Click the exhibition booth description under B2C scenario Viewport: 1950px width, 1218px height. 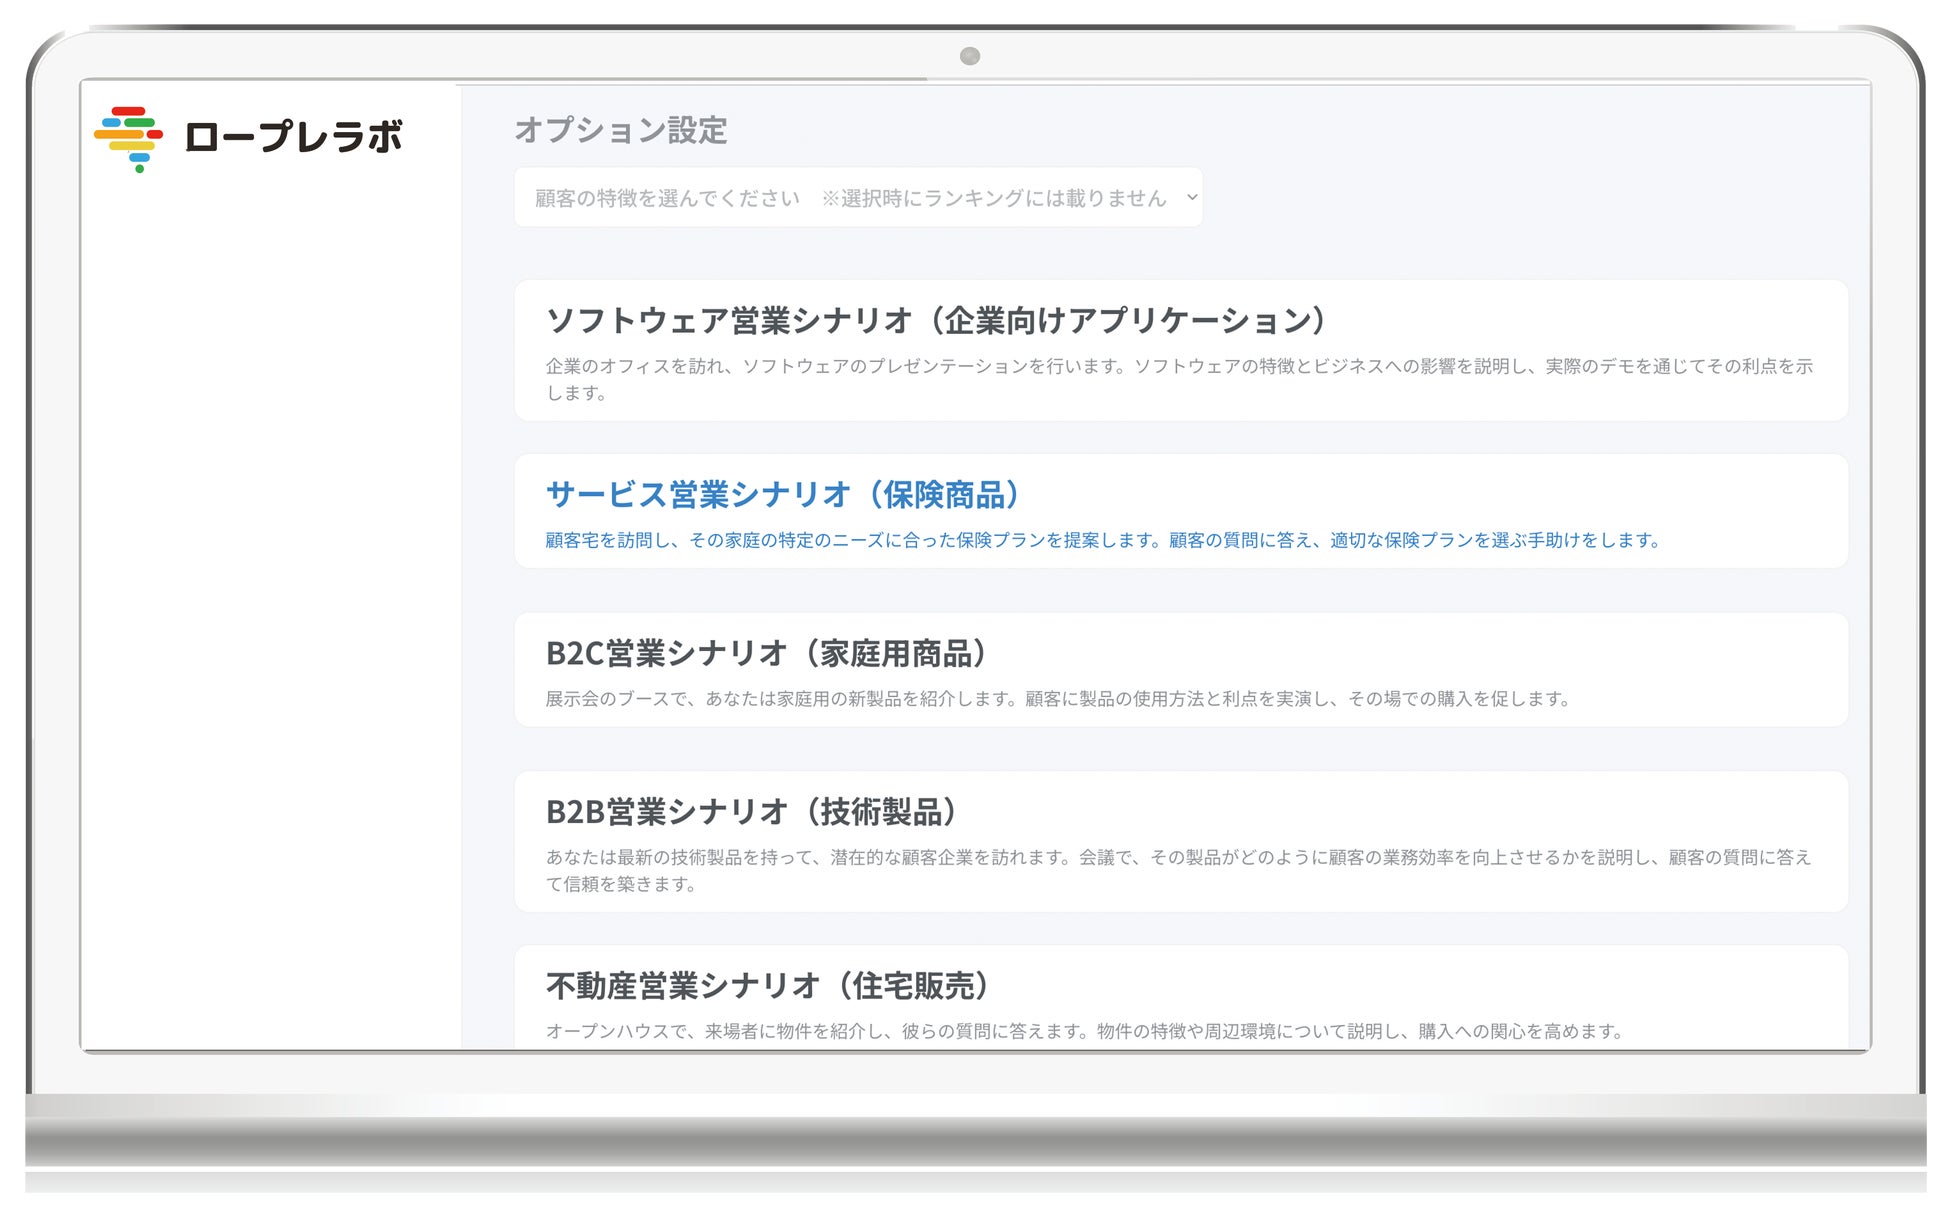point(1057,699)
